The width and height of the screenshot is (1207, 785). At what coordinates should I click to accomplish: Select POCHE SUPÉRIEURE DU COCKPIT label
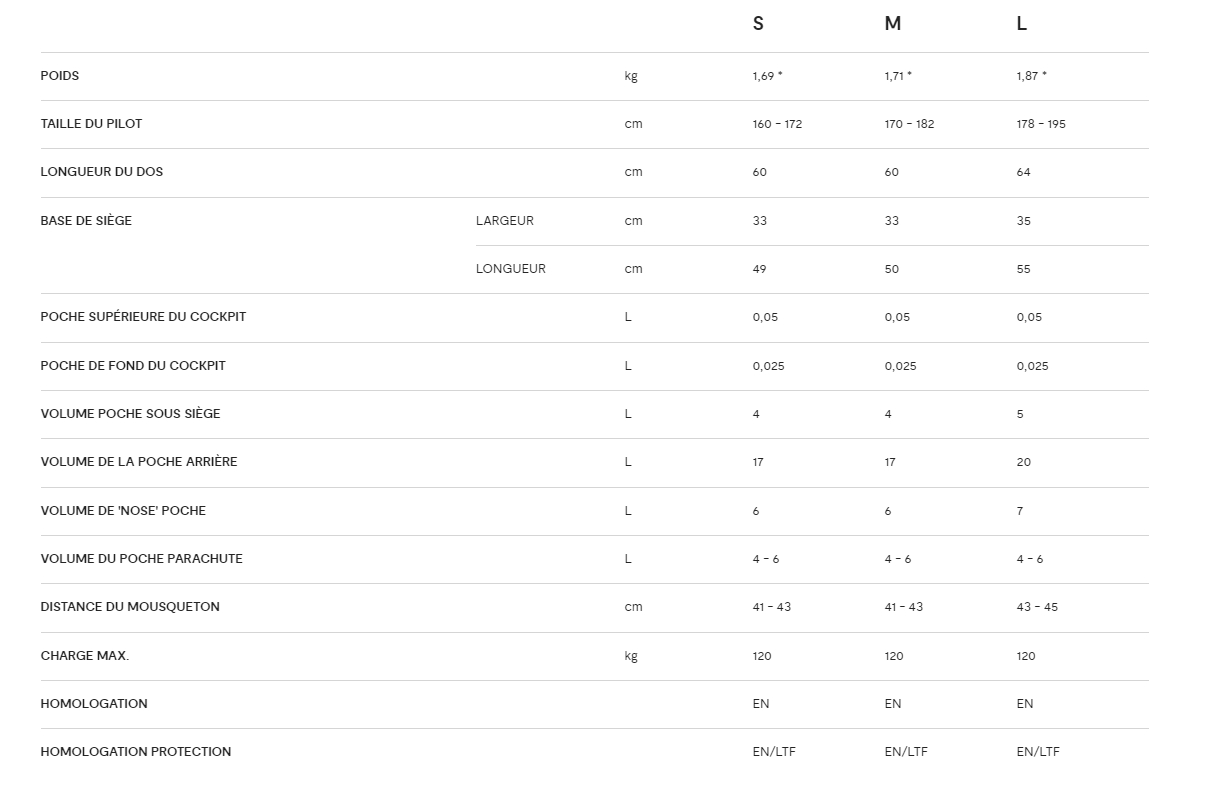click(x=143, y=317)
